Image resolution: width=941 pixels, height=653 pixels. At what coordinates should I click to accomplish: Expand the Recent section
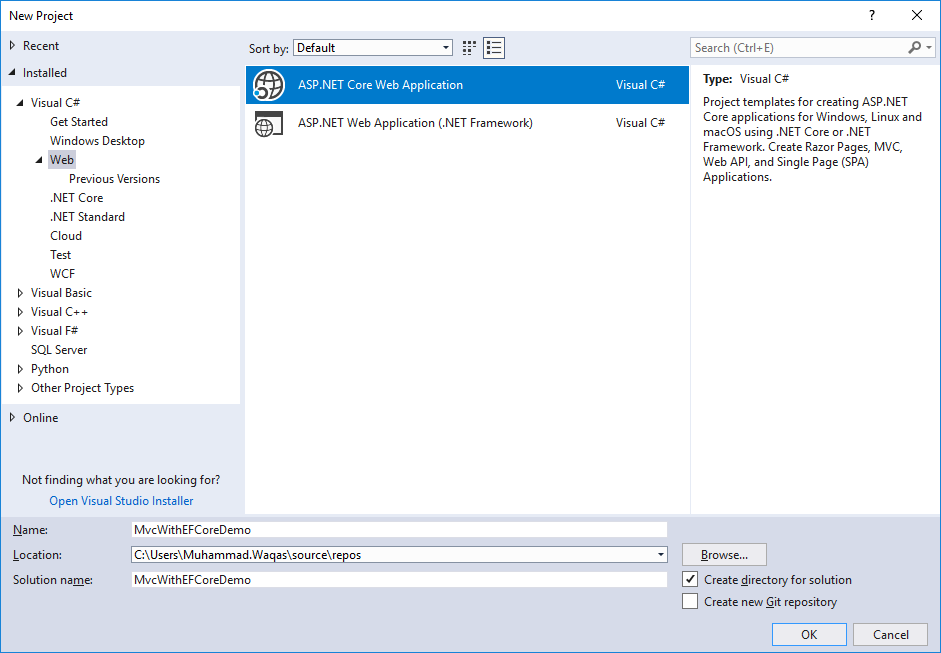point(12,46)
